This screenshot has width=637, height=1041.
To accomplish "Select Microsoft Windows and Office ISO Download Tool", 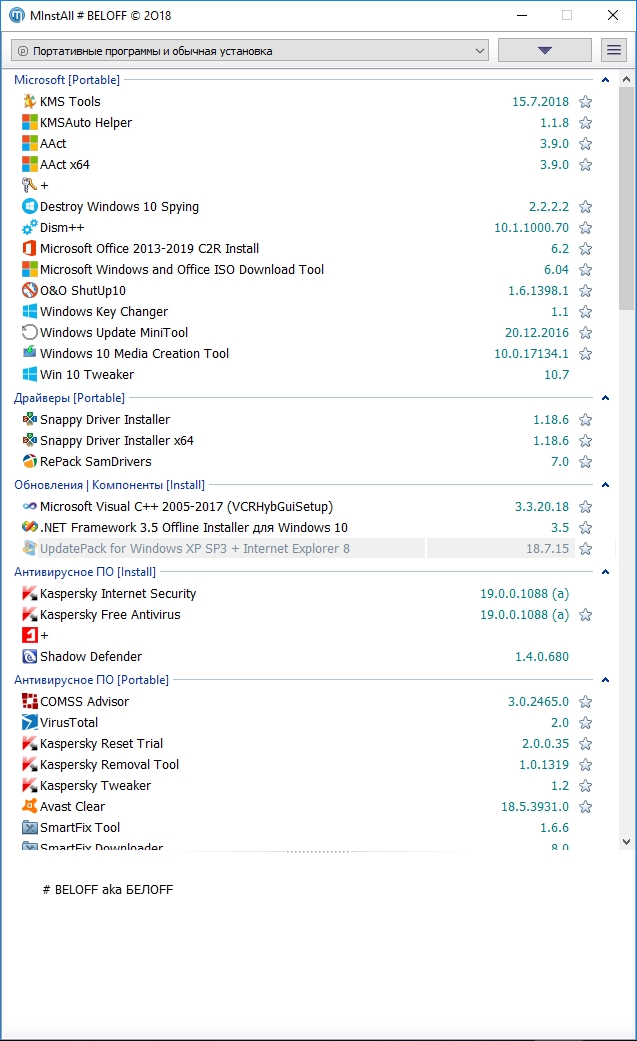I will (x=182, y=270).
